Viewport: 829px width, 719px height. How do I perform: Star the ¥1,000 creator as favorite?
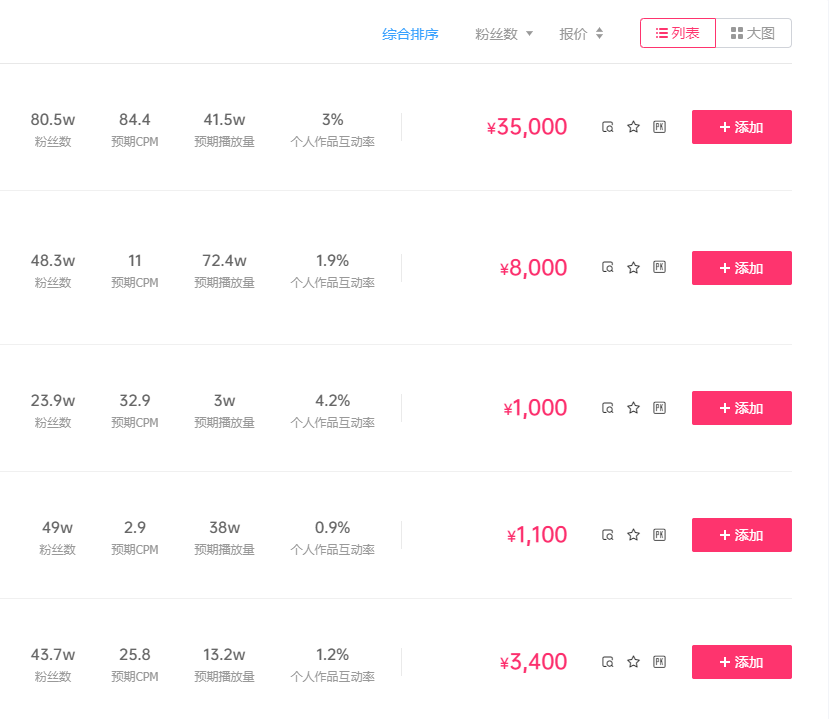click(x=633, y=408)
